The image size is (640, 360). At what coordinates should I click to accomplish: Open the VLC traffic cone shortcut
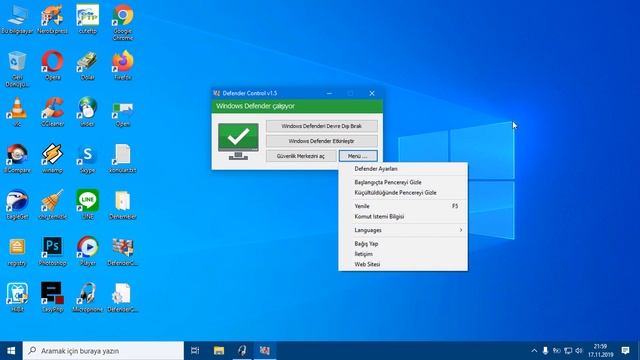tap(17, 111)
